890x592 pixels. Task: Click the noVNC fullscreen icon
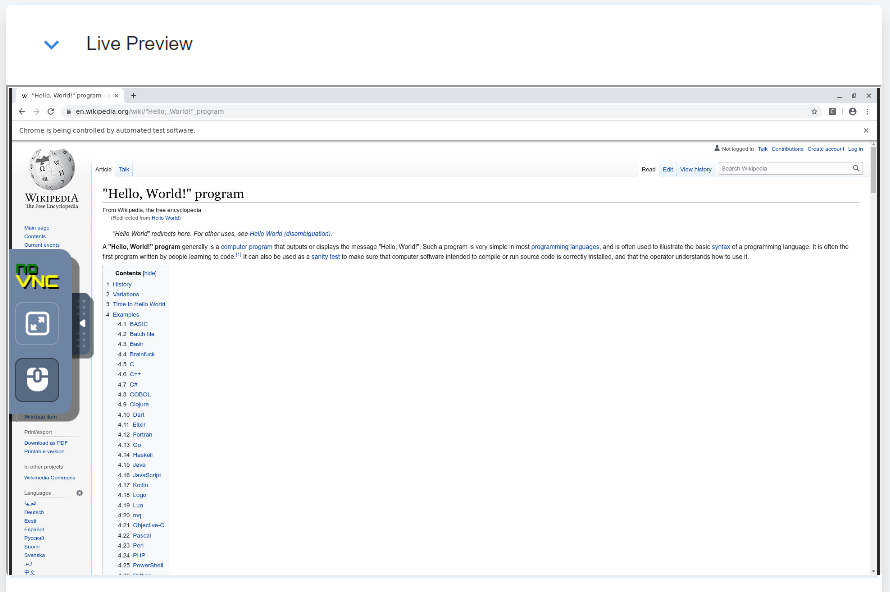tap(37, 324)
